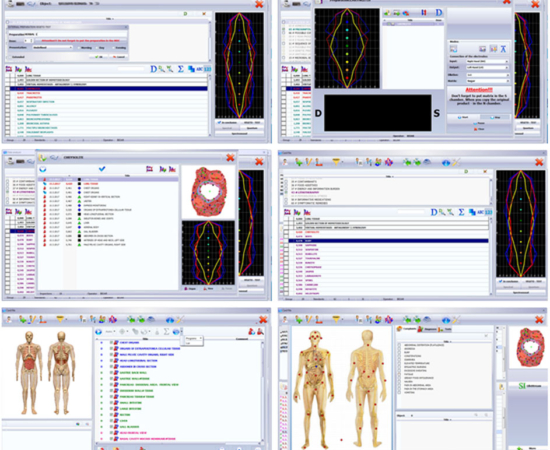Click the pencil edit-patient icon in bottom-right window toolbar
This screenshot has height=450, width=550.
[x=308, y=319]
